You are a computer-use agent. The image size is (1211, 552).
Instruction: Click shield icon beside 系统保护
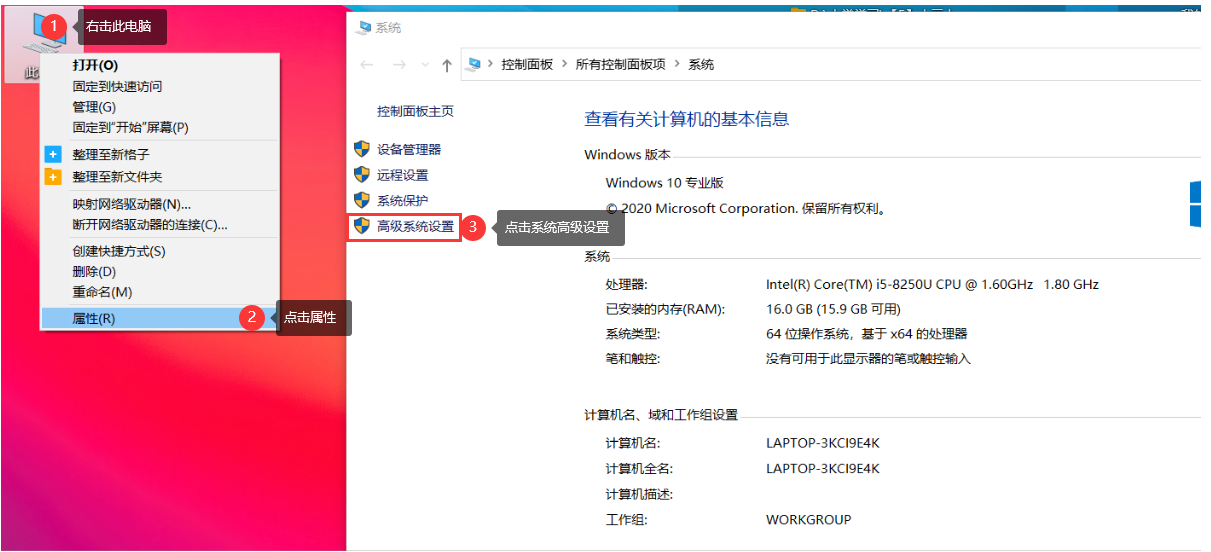pos(362,201)
